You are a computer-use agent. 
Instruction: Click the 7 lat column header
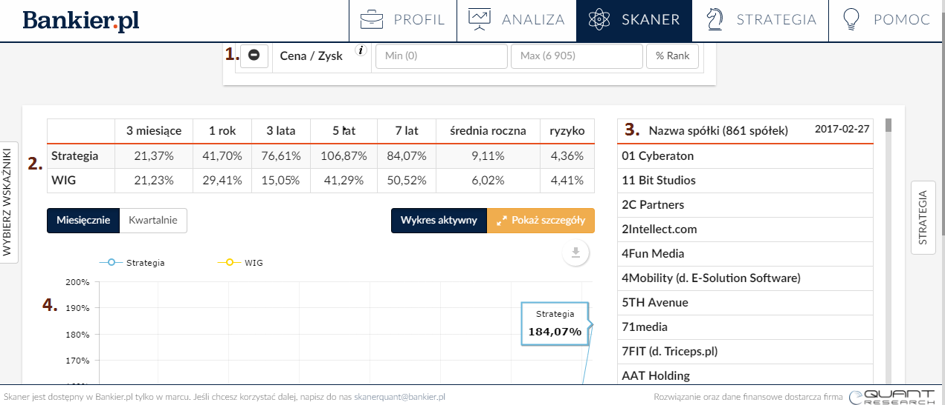pos(407,131)
